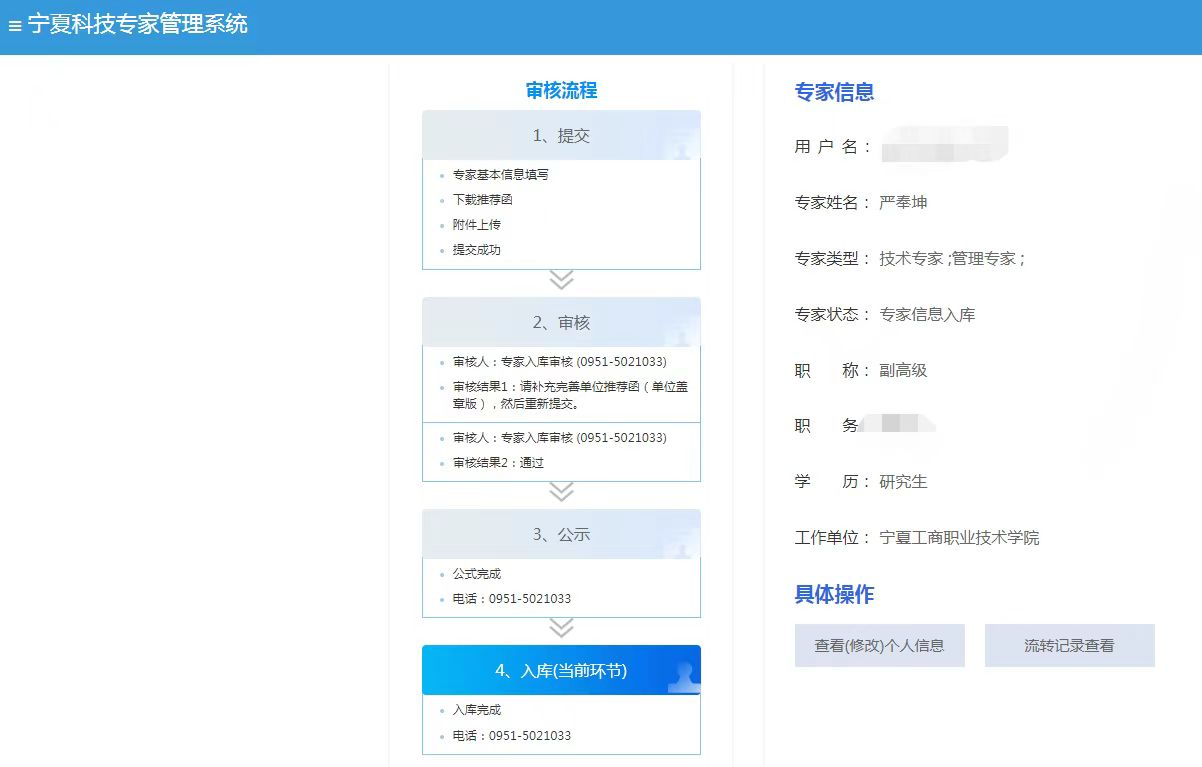Image resolution: width=1202 pixels, height=767 pixels.
Task: Click the 审核结果2：通过 entry
Action: [498, 463]
